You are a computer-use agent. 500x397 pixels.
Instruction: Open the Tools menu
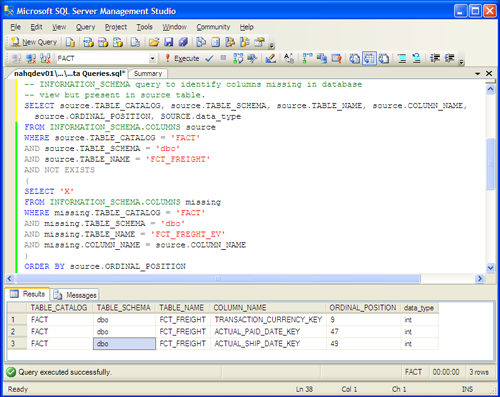tap(144, 27)
